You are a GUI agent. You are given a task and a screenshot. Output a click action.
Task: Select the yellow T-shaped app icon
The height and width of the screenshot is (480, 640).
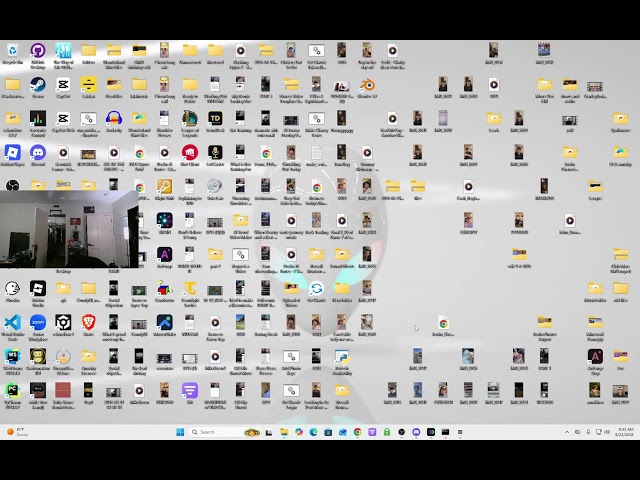pyautogui.click(x=190, y=289)
